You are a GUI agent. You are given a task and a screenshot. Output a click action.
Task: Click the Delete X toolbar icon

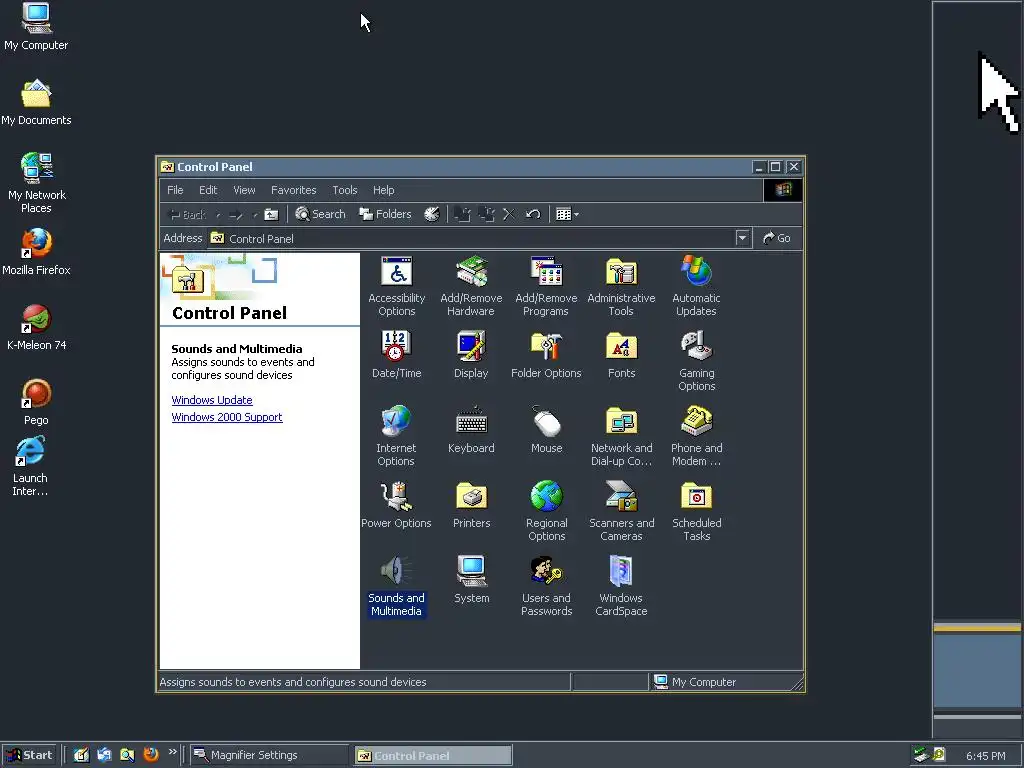pyautogui.click(x=509, y=214)
